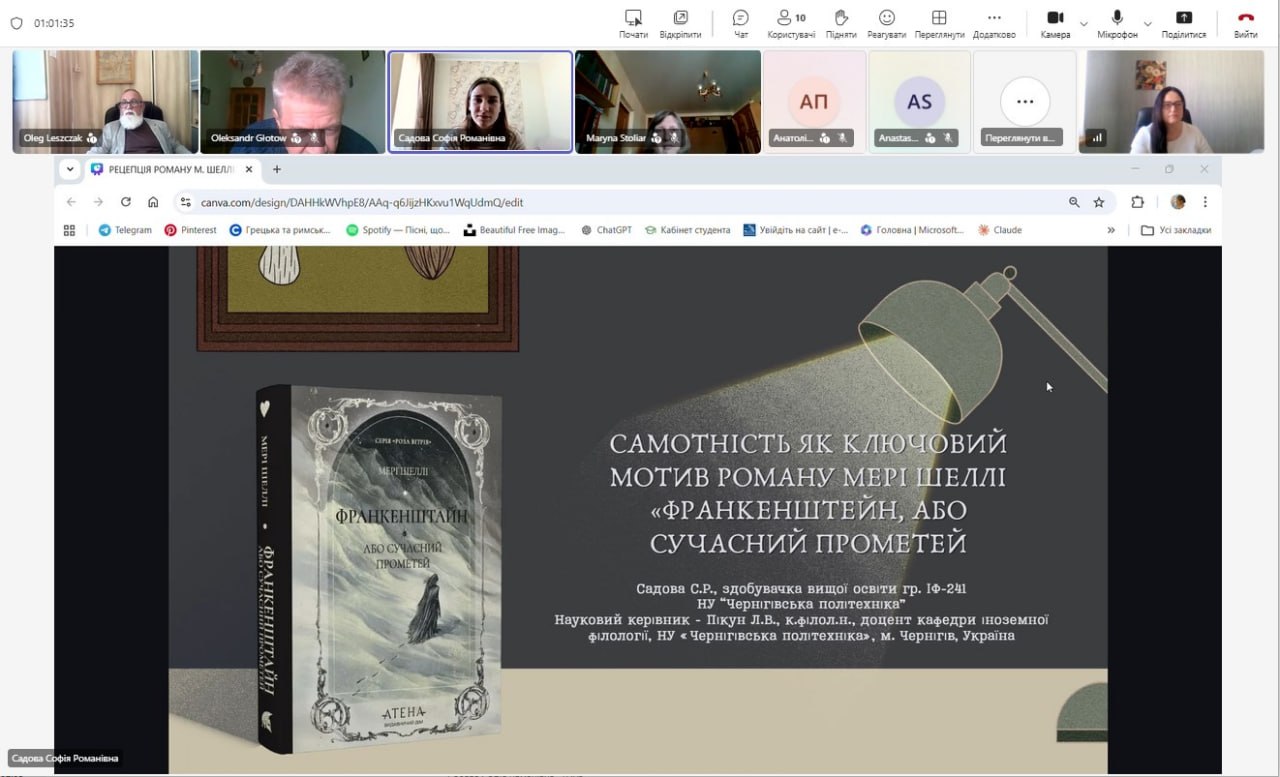The height and width of the screenshot is (777, 1280).
Task: Show the Користувачі participants list
Action: pyautogui.click(x=791, y=24)
